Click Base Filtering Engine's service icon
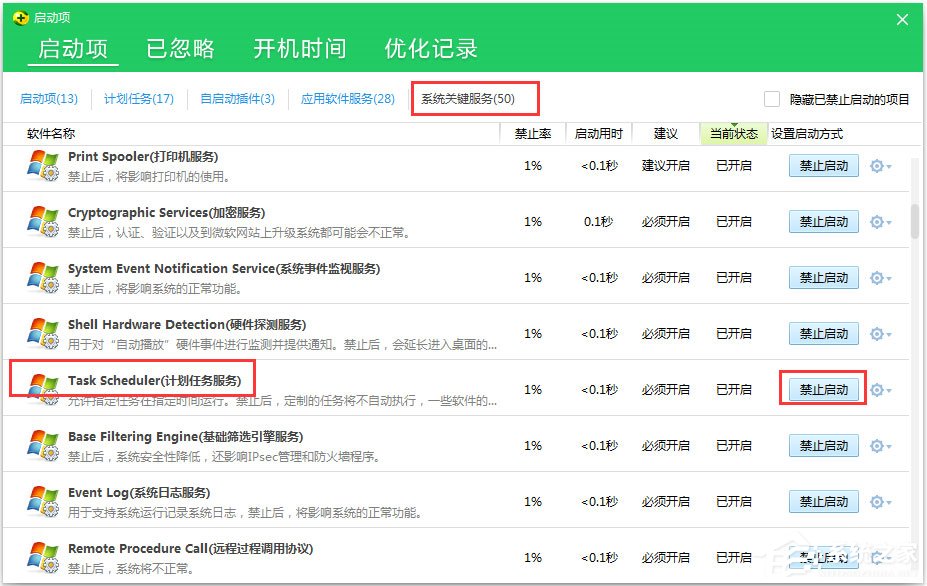 point(41,445)
